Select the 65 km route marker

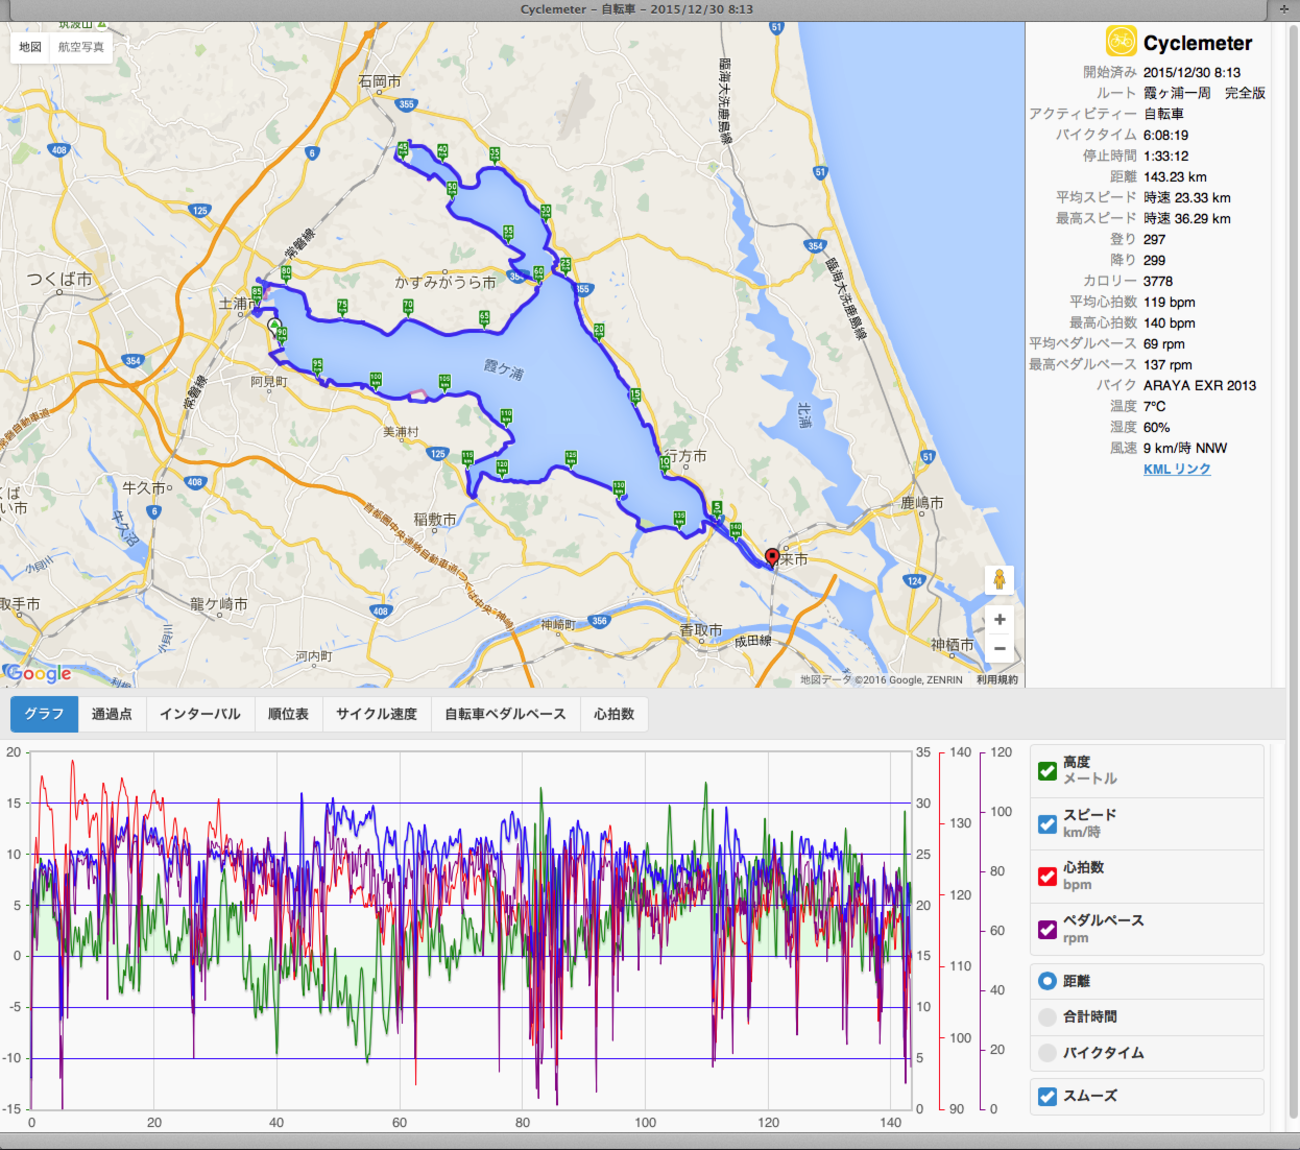pos(484,318)
